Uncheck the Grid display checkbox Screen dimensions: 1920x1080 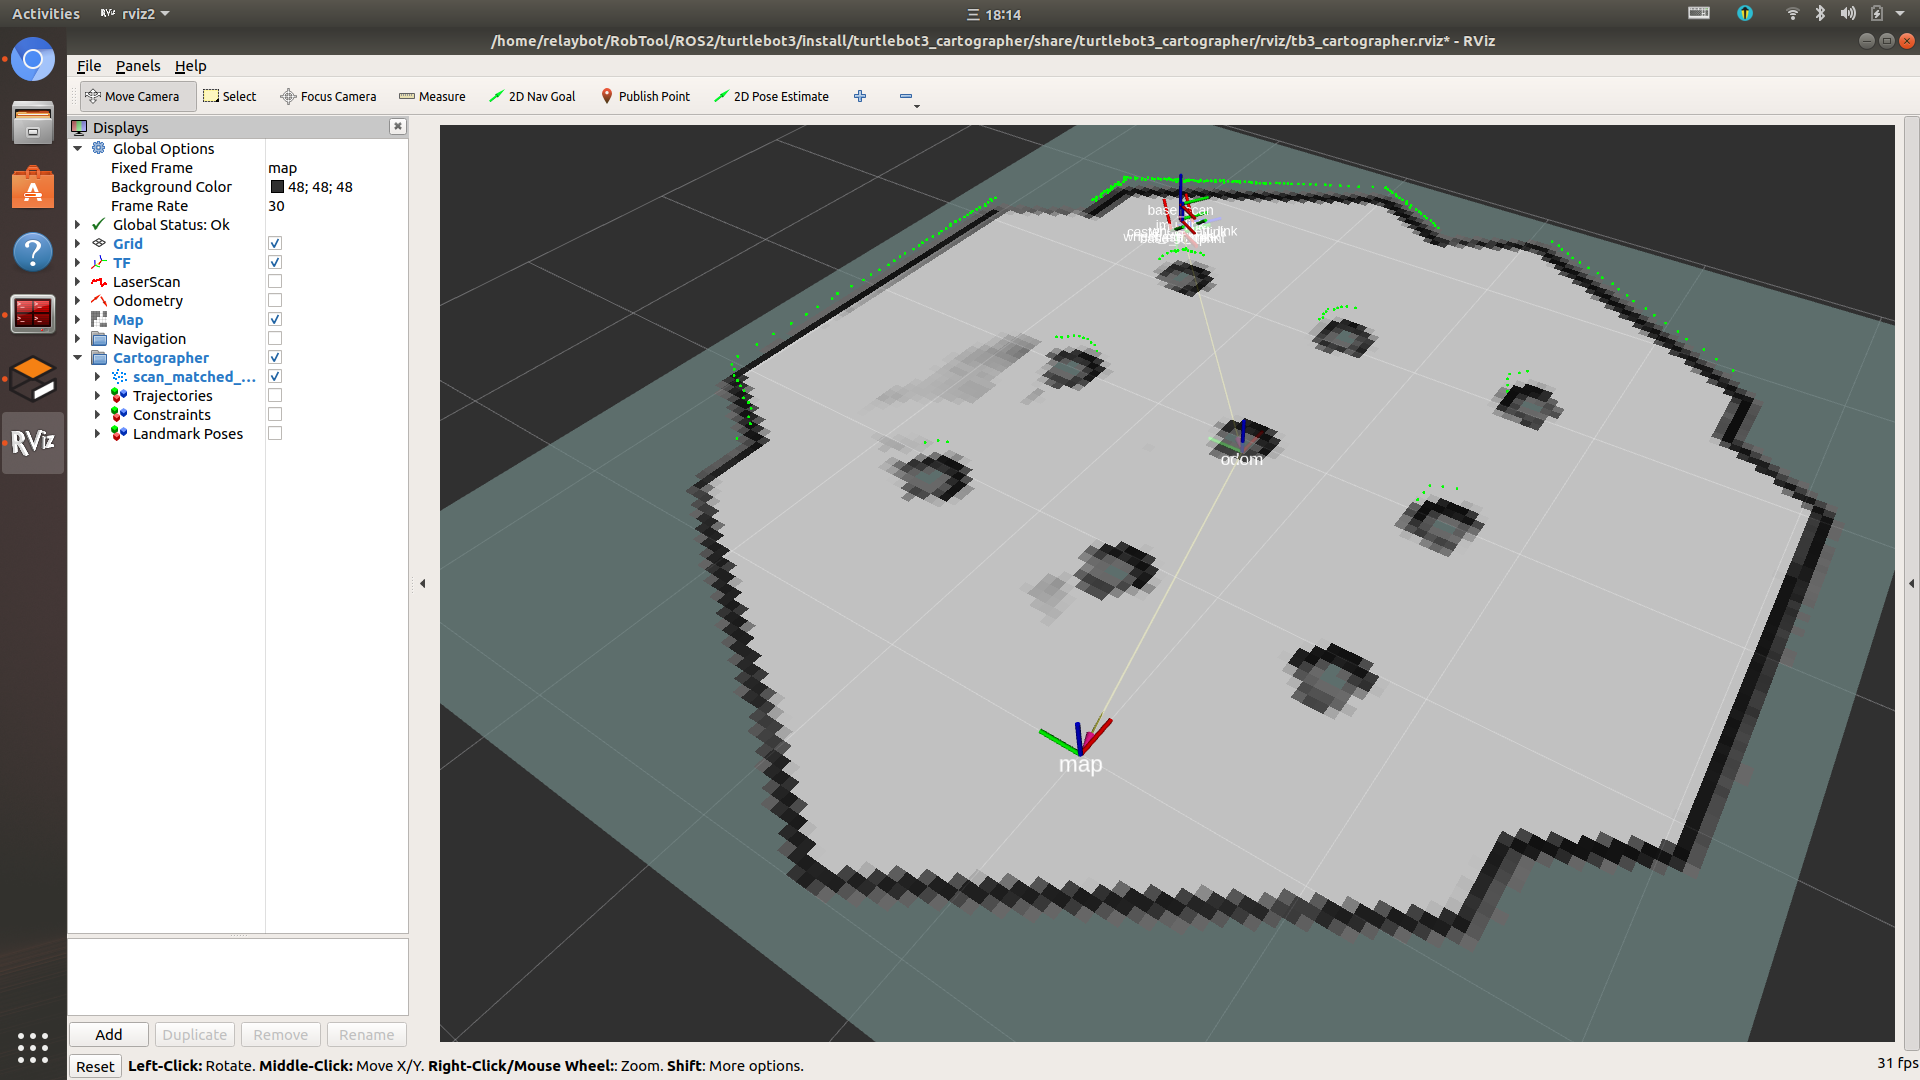(275, 244)
